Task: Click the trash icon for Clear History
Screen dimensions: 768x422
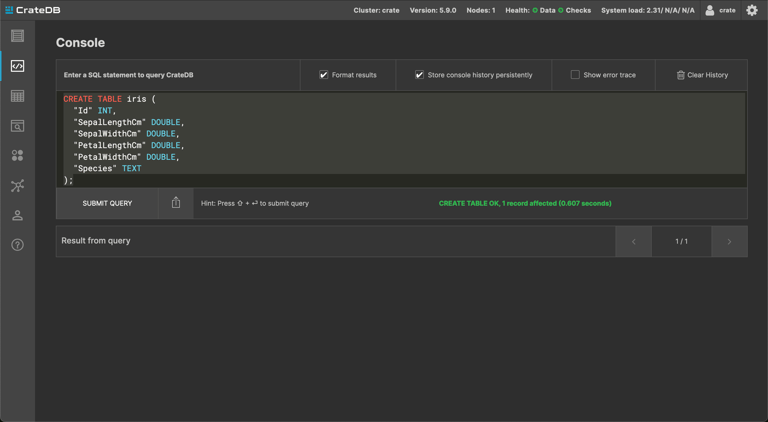Action: pos(680,75)
